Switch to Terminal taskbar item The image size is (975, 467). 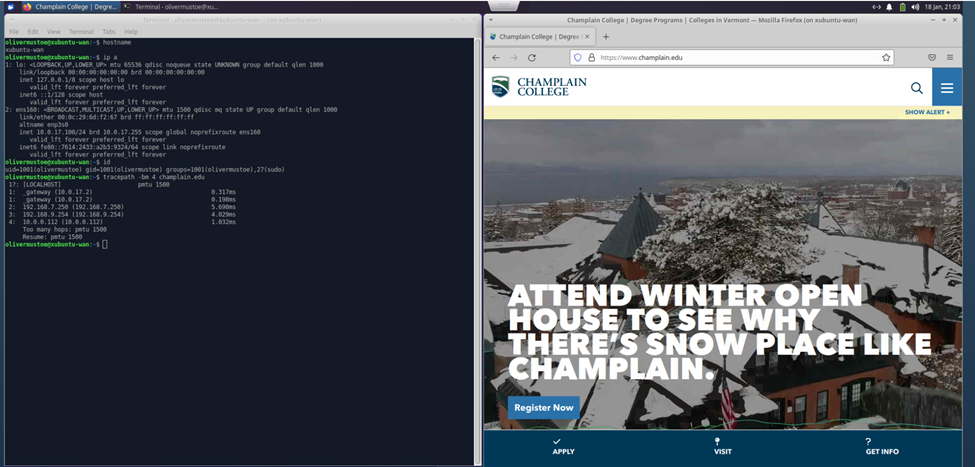(x=171, y=7)
